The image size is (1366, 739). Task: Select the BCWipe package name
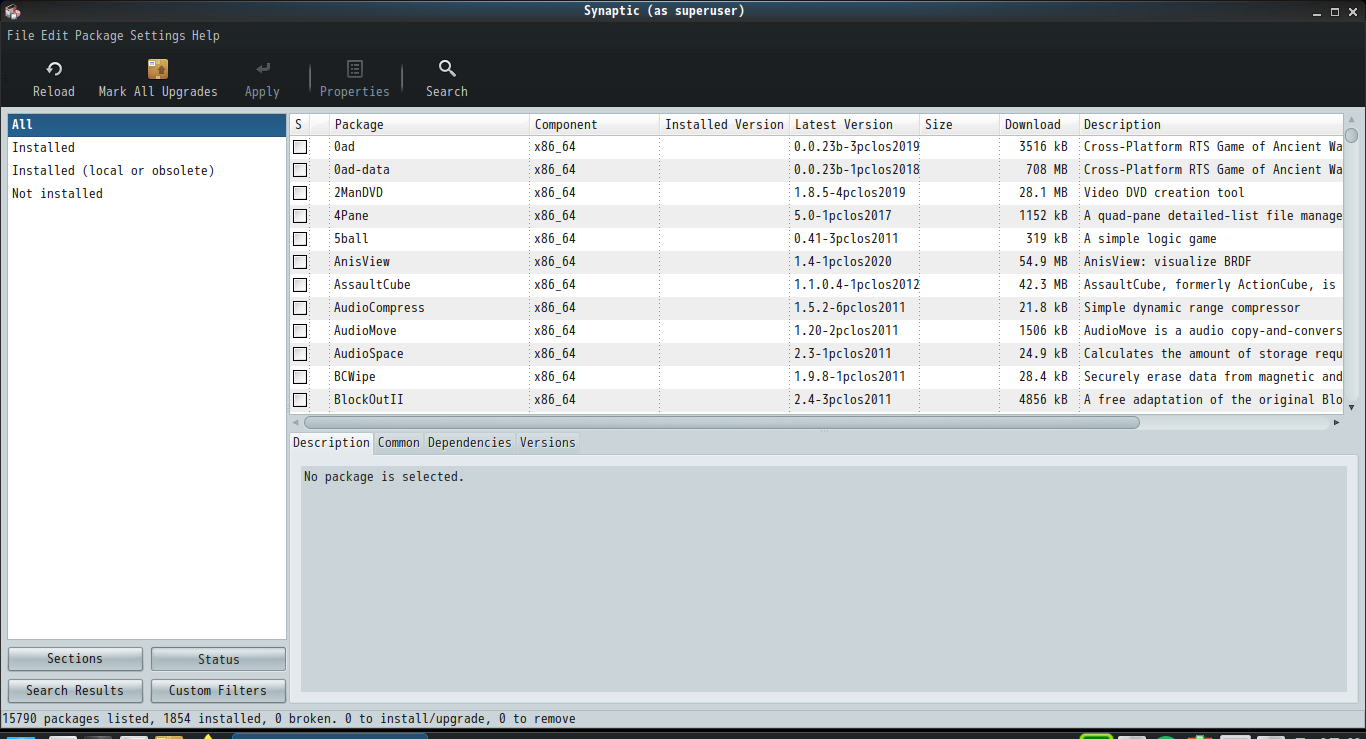click(x=355, y=377)
